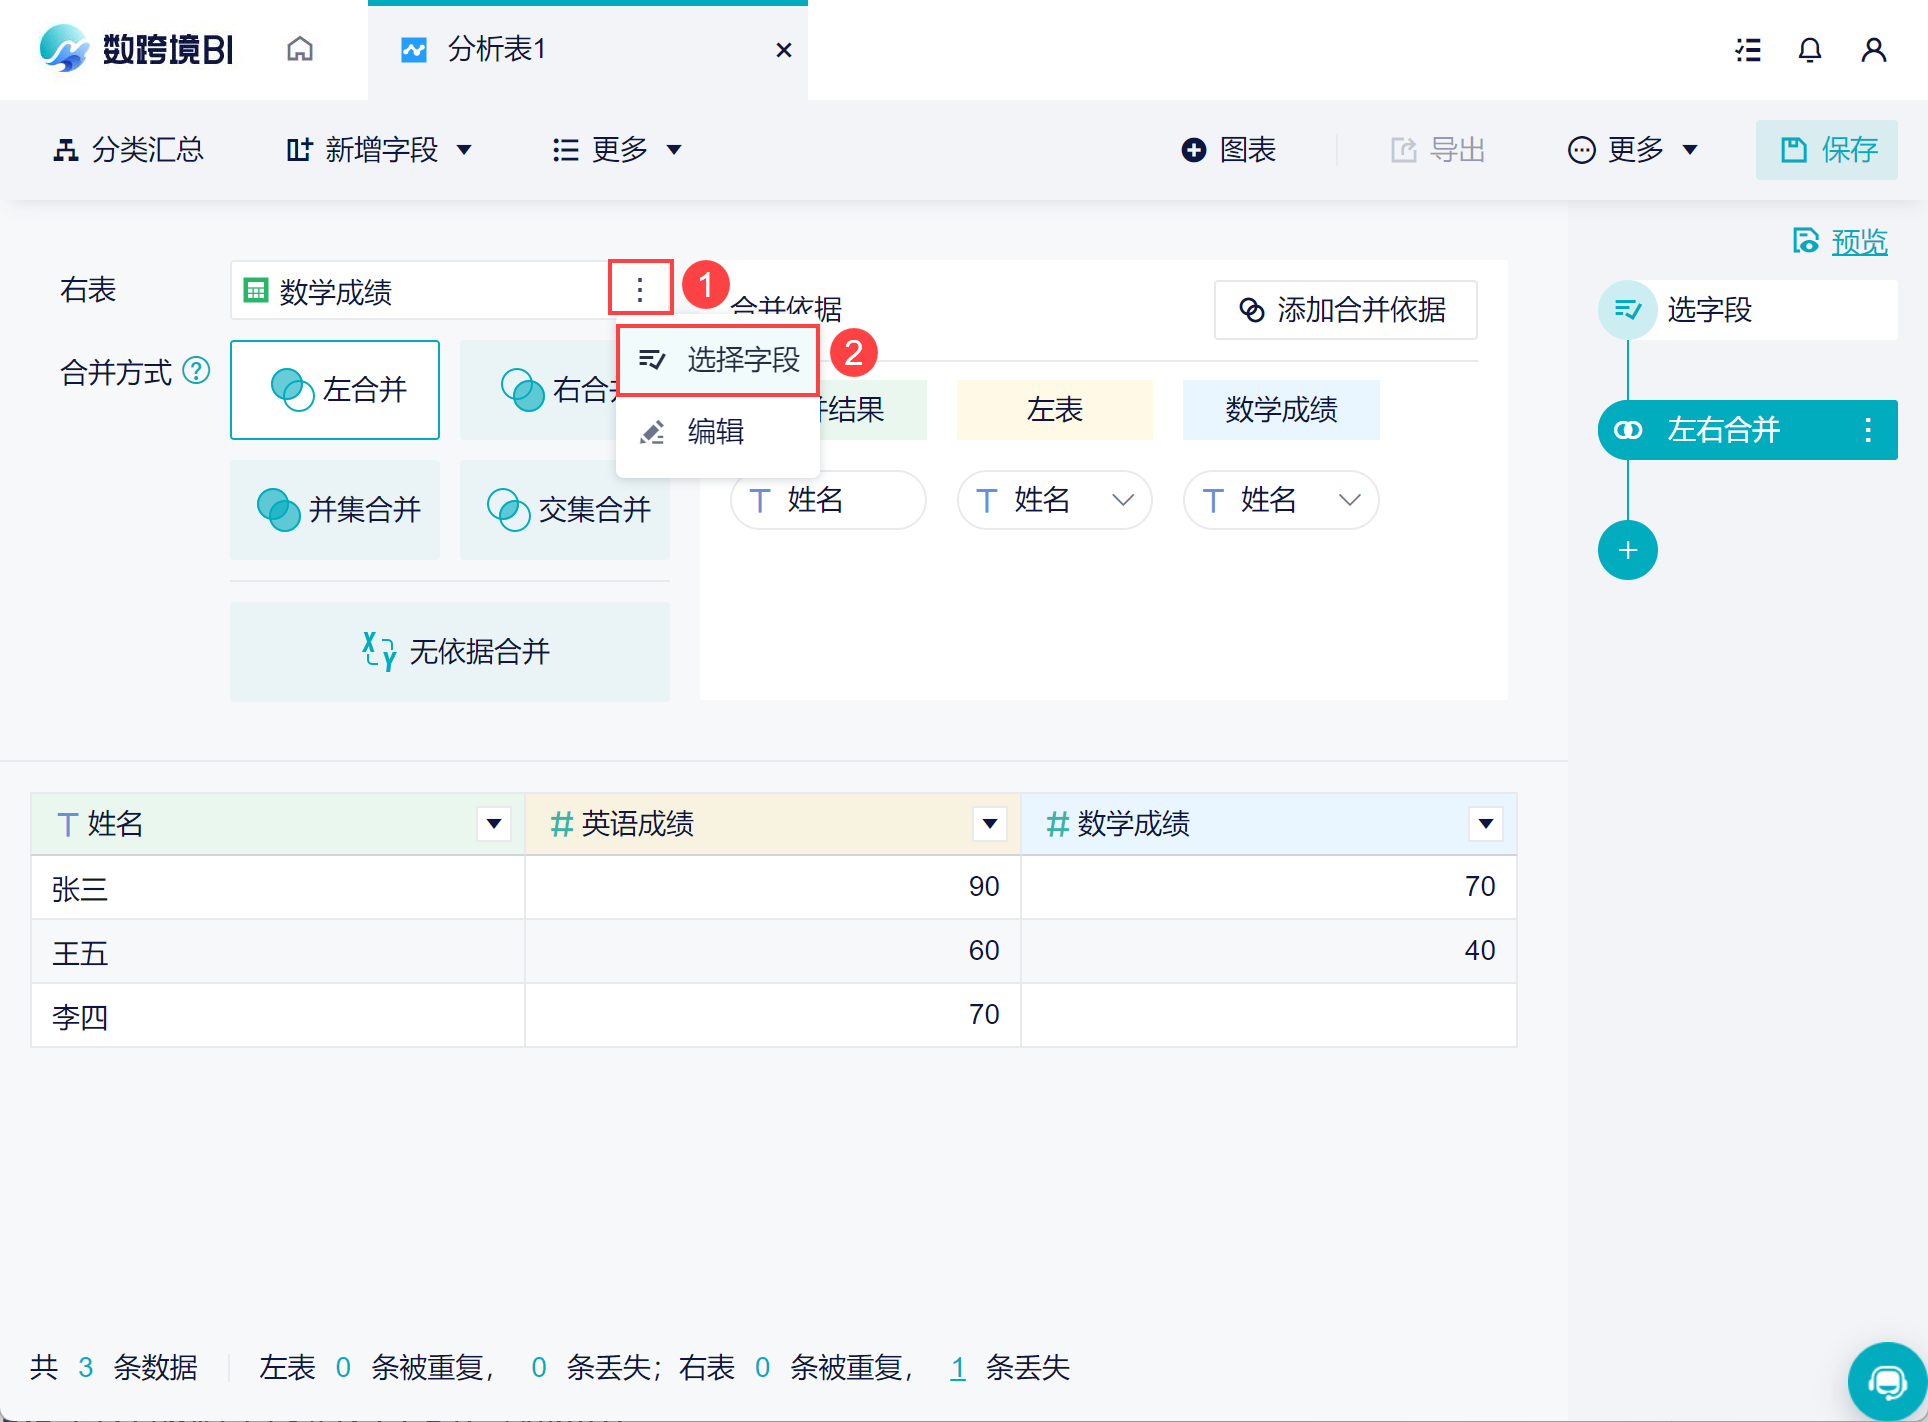This screenshot has height=1422, width=1928.
Task: Open the notifications bell
Action: [x=1809, y=50]
